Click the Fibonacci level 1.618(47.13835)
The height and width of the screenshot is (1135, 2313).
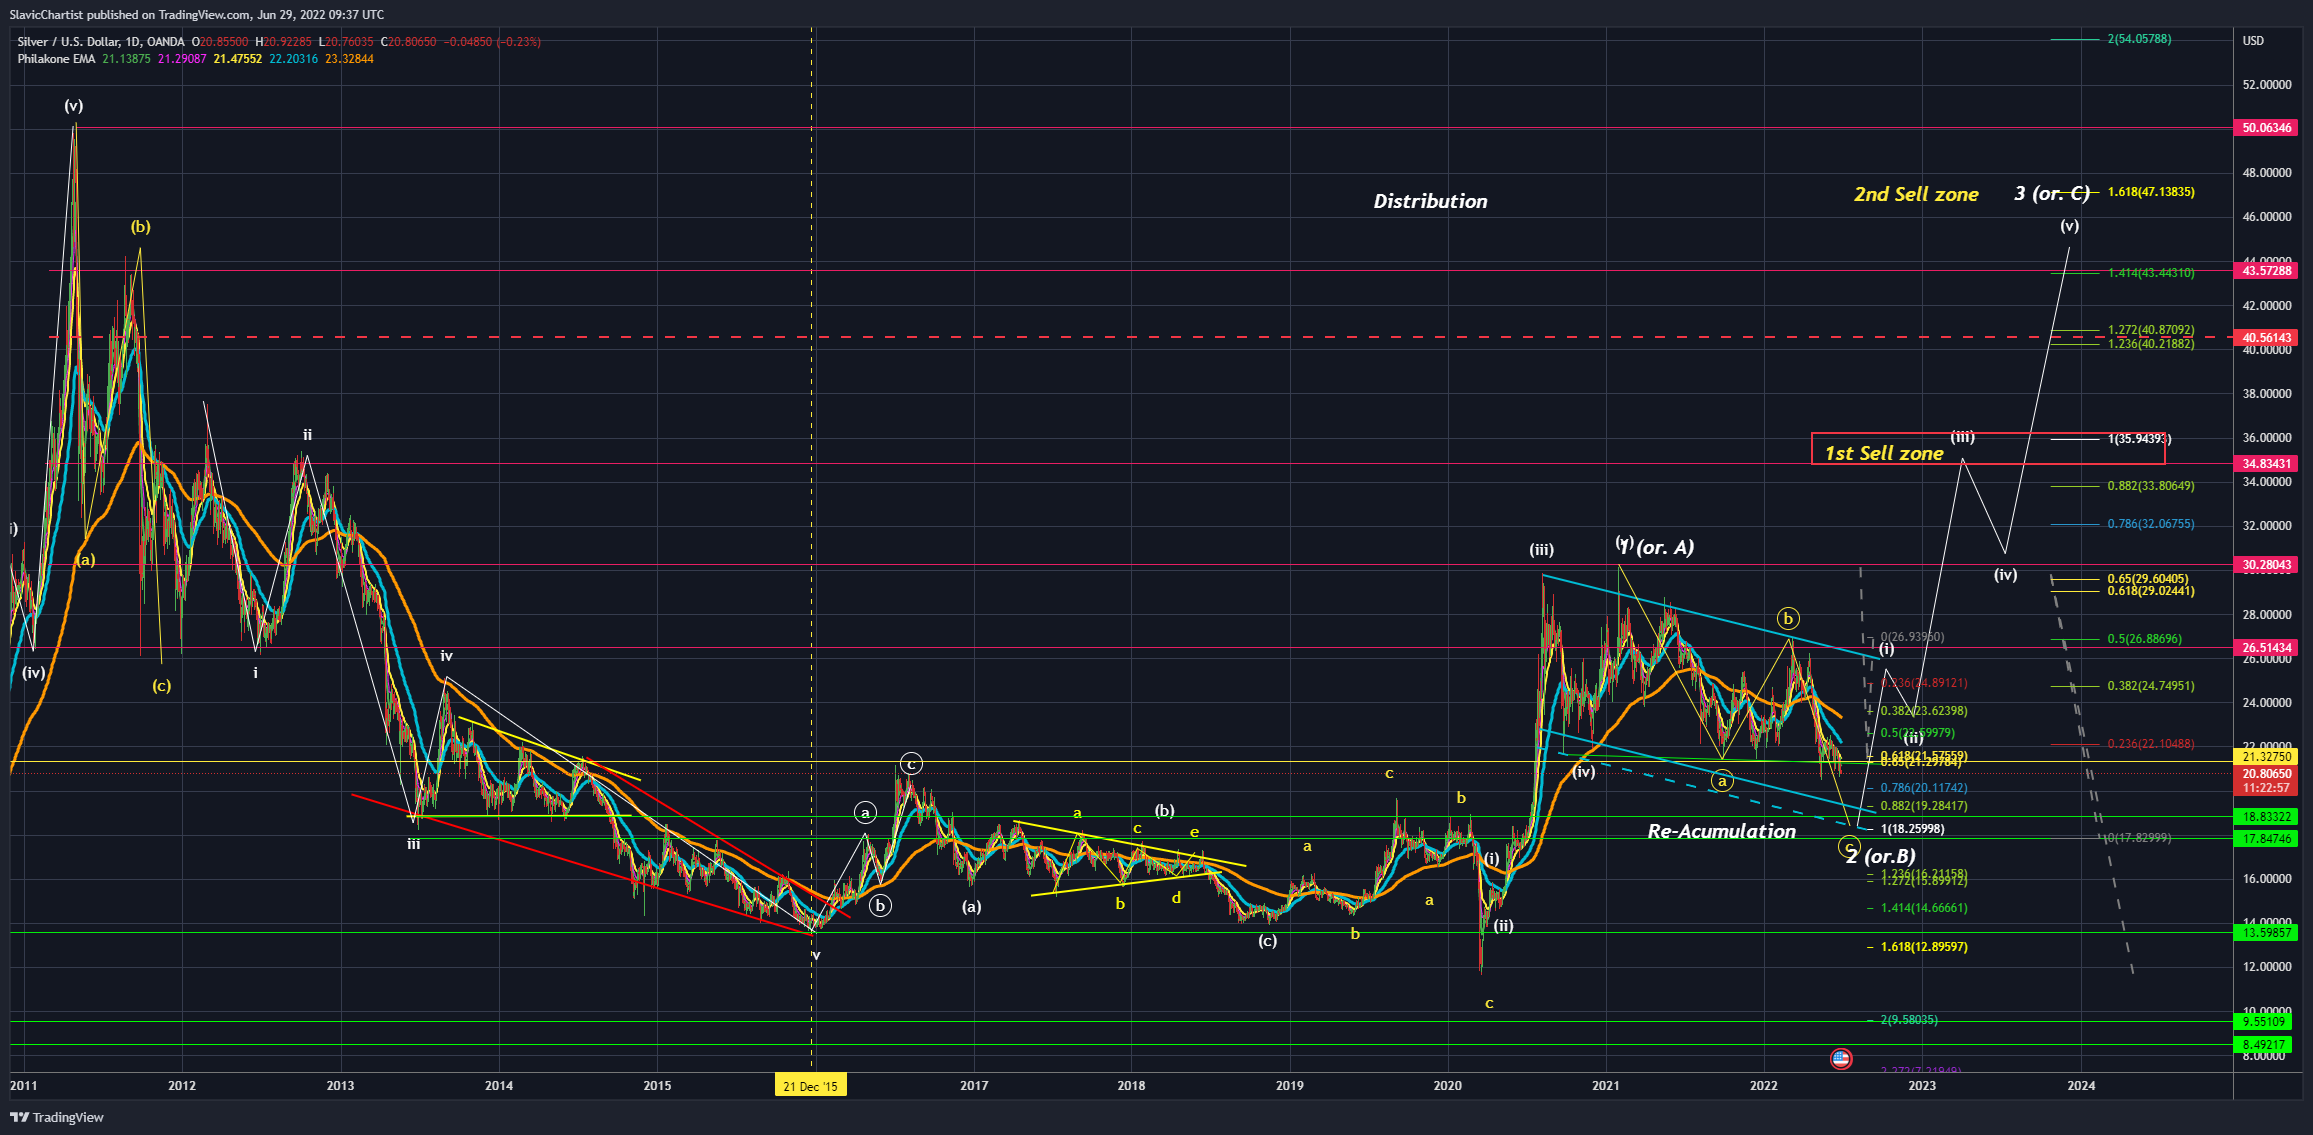click(2151, 192)
